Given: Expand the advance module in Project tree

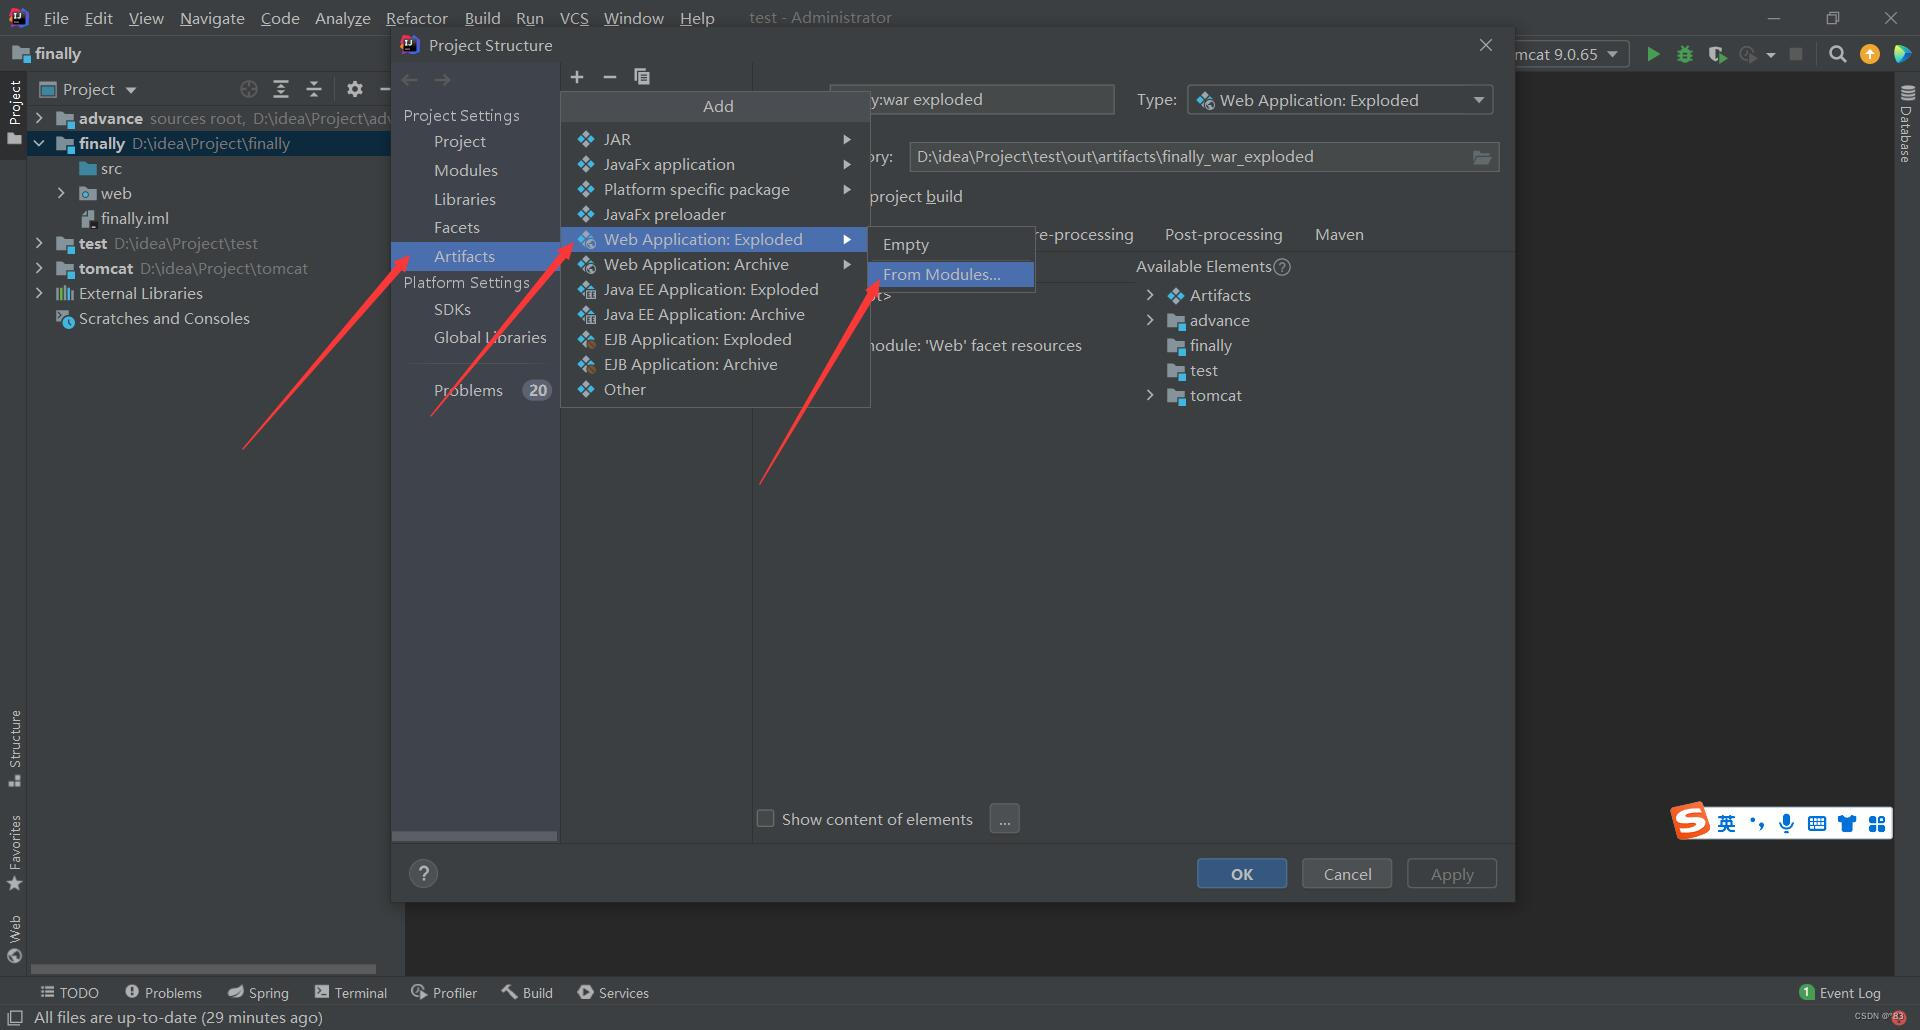Looking at the screenshot, I should pos(39,118).
